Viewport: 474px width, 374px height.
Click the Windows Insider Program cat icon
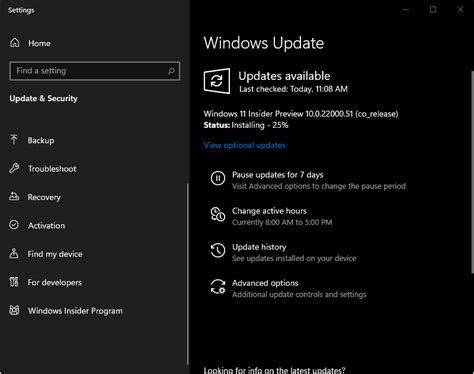coord(14,310)
